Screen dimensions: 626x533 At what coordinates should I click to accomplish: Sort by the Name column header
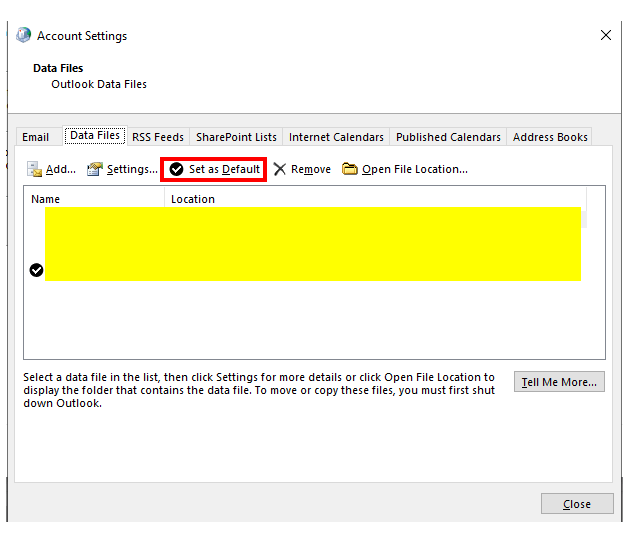(x=94, y=199)
